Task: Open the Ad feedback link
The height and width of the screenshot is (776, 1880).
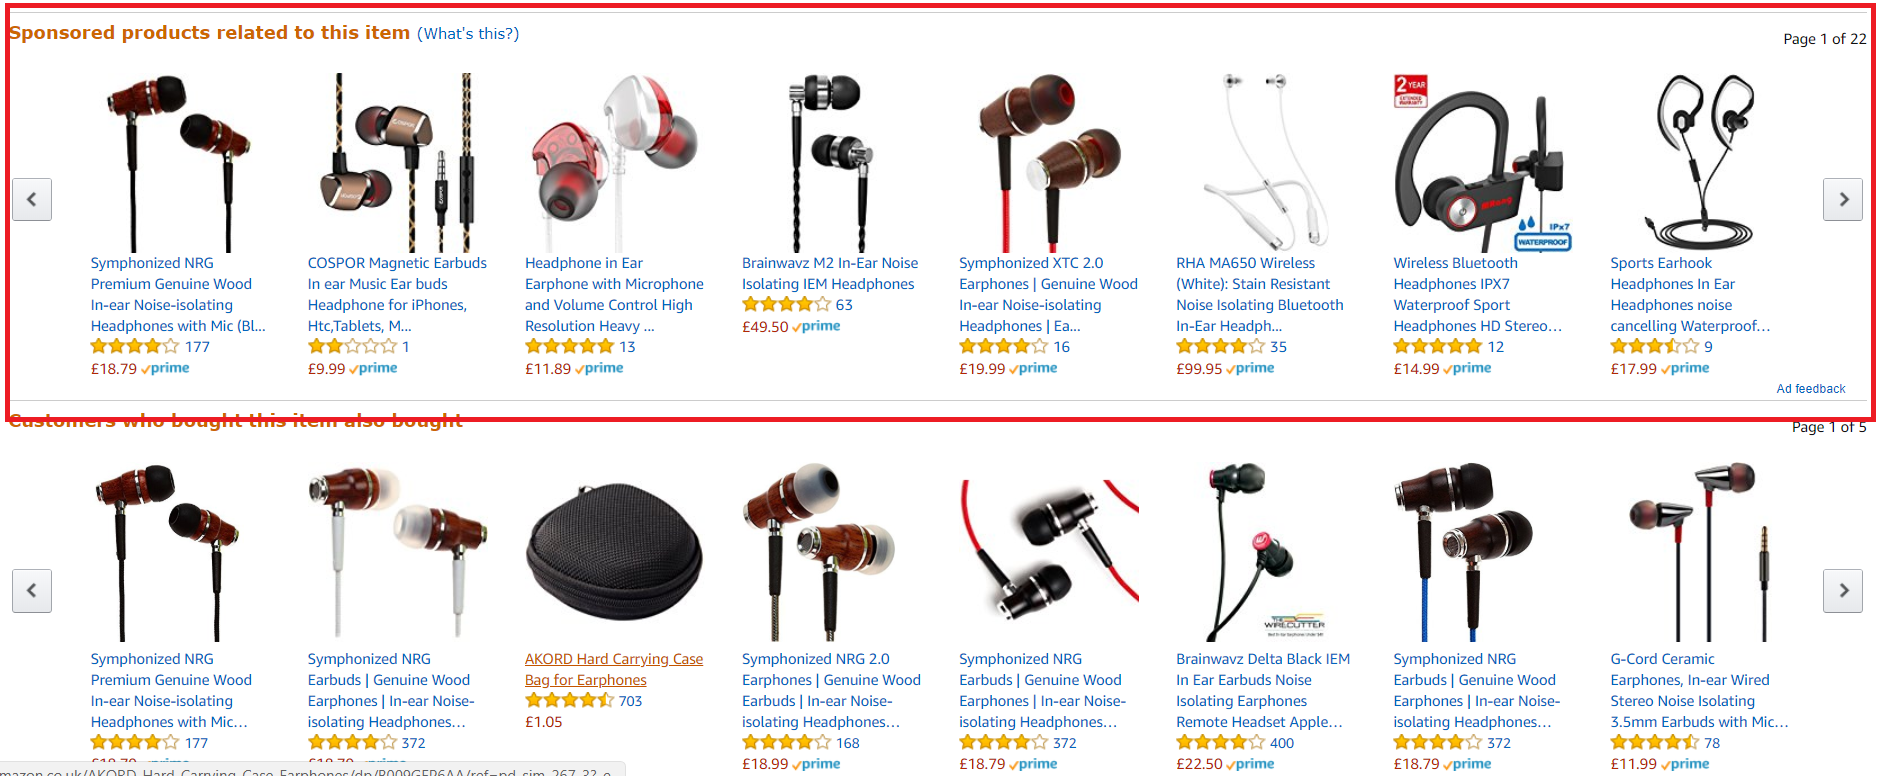Action: pos(1811,389)
